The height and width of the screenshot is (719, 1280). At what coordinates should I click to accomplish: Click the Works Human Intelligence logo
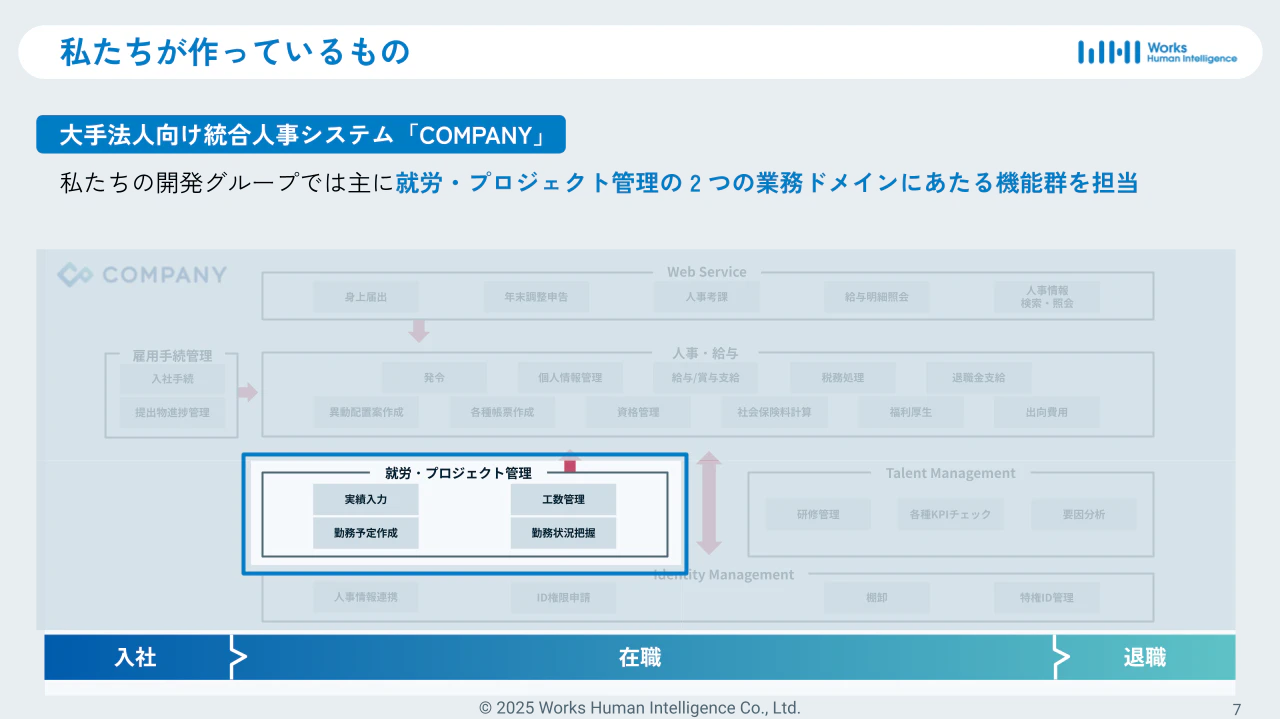(x=1157, y=52)
